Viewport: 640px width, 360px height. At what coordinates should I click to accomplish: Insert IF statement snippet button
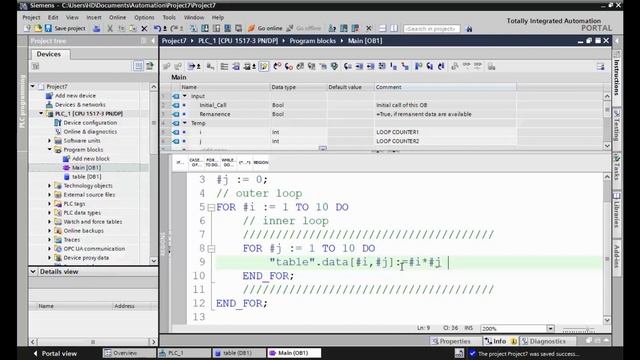[x=180, y=162]
